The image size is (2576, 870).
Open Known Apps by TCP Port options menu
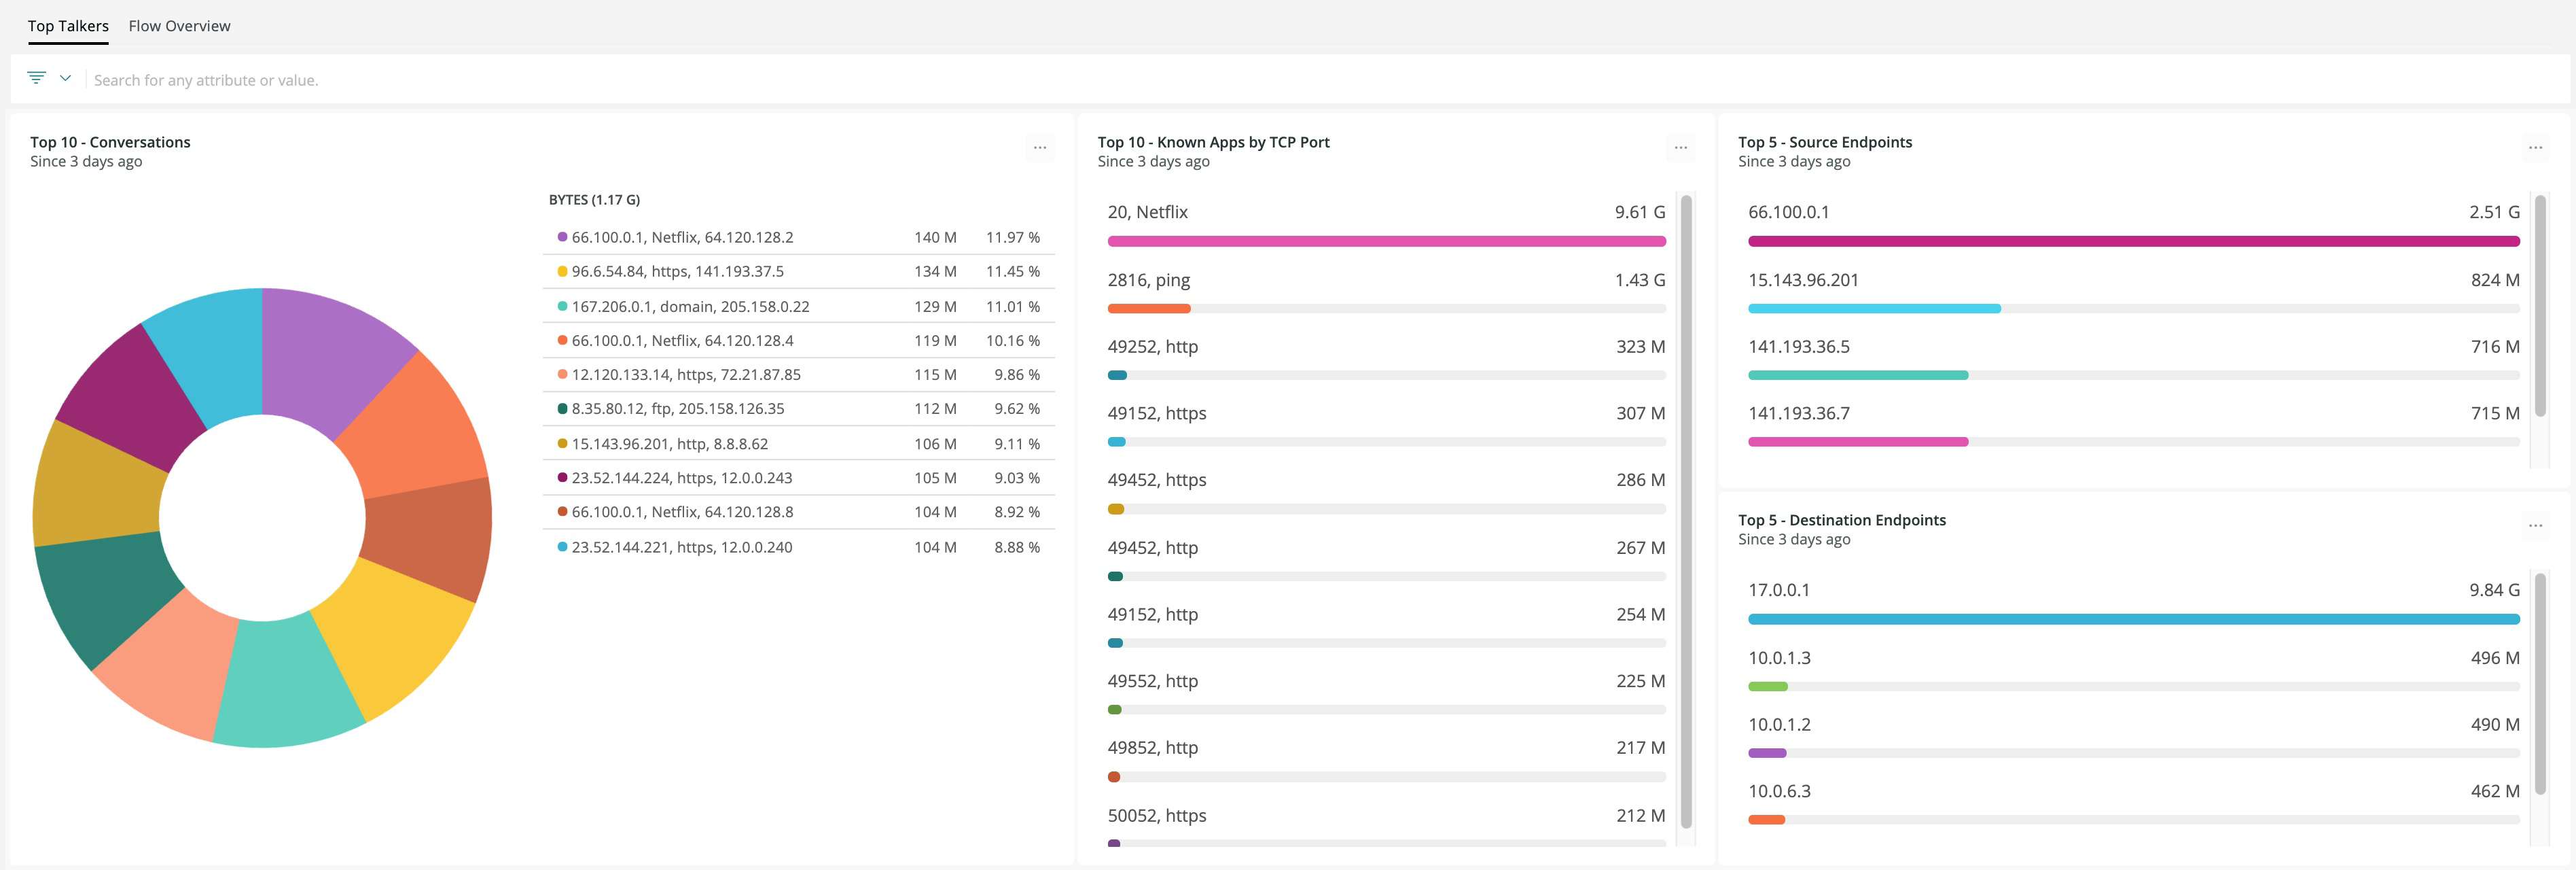(1680, 148)
